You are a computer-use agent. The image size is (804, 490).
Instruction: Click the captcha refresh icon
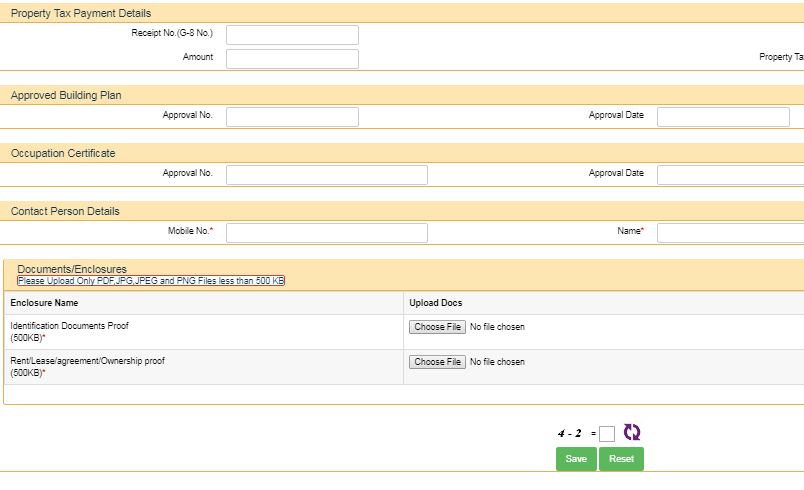(632, 433)
